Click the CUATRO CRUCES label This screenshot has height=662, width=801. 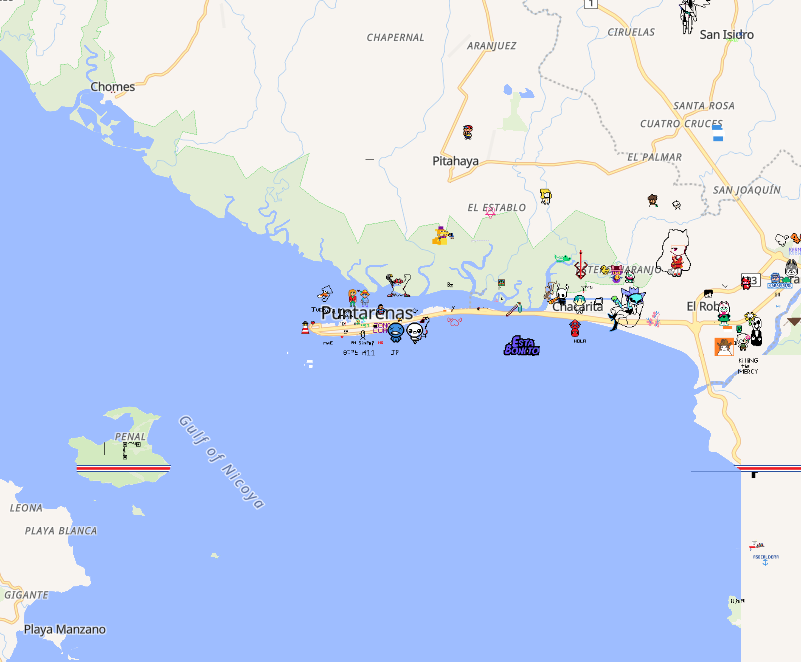pos(681,124)
